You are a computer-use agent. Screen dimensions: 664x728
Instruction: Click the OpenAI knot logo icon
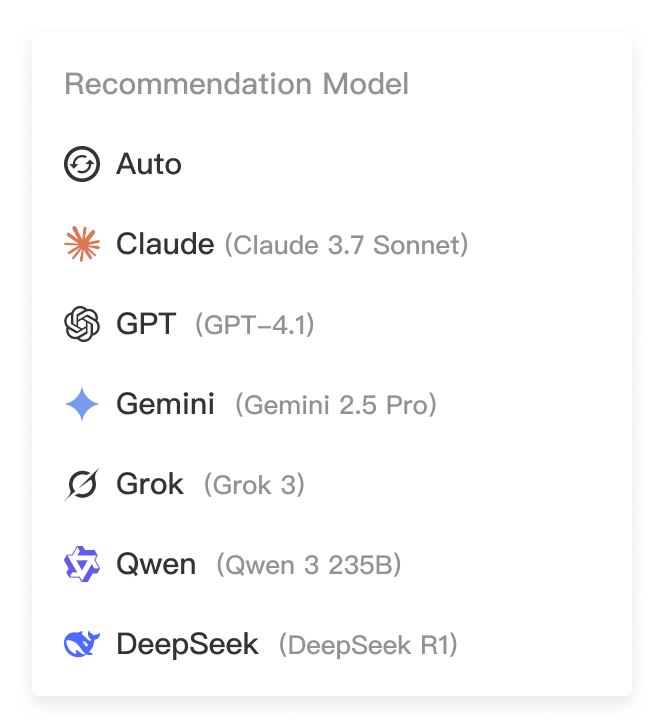[82, 324]
